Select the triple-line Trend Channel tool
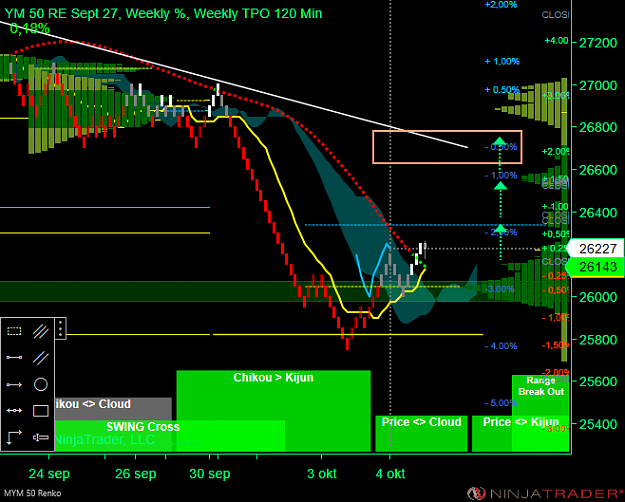 click(41, 331)
